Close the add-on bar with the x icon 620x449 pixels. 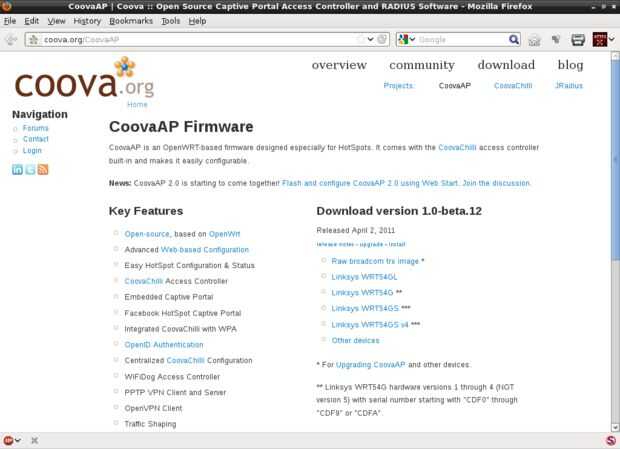[x=34, y=440]
